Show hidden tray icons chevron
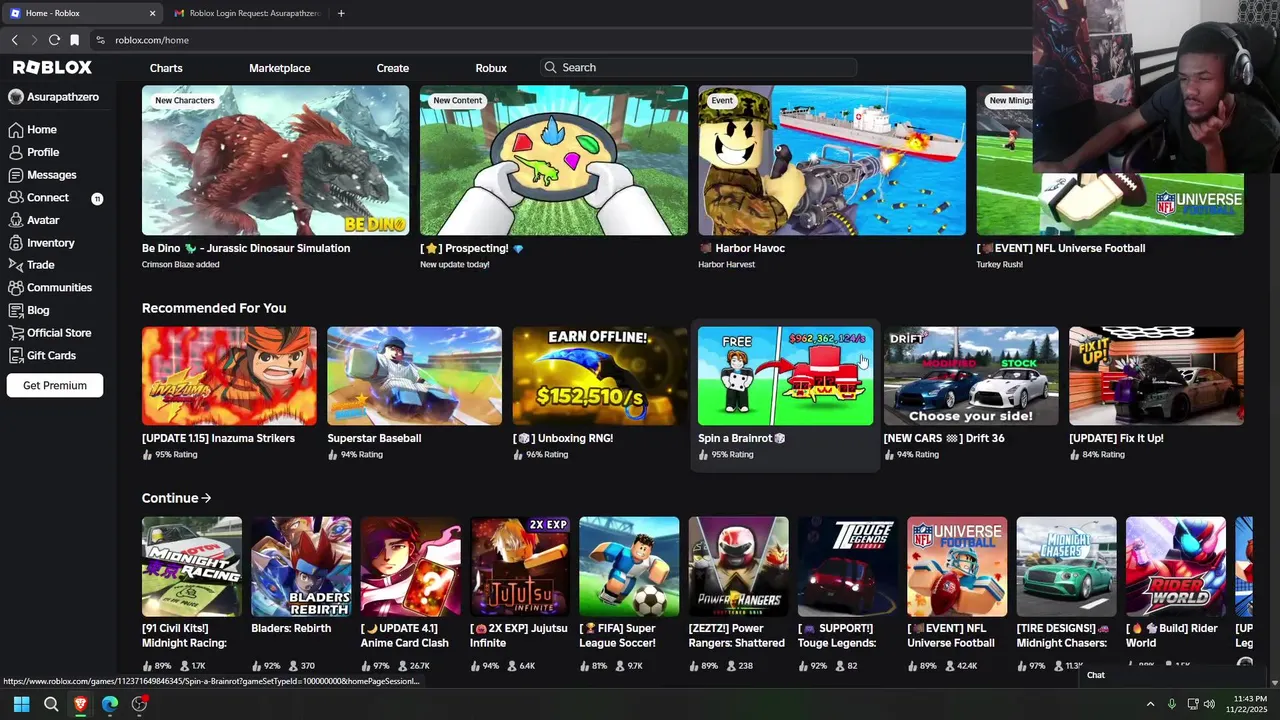The width and height of the screenshot is (1280, 720). click(1150, 704)
